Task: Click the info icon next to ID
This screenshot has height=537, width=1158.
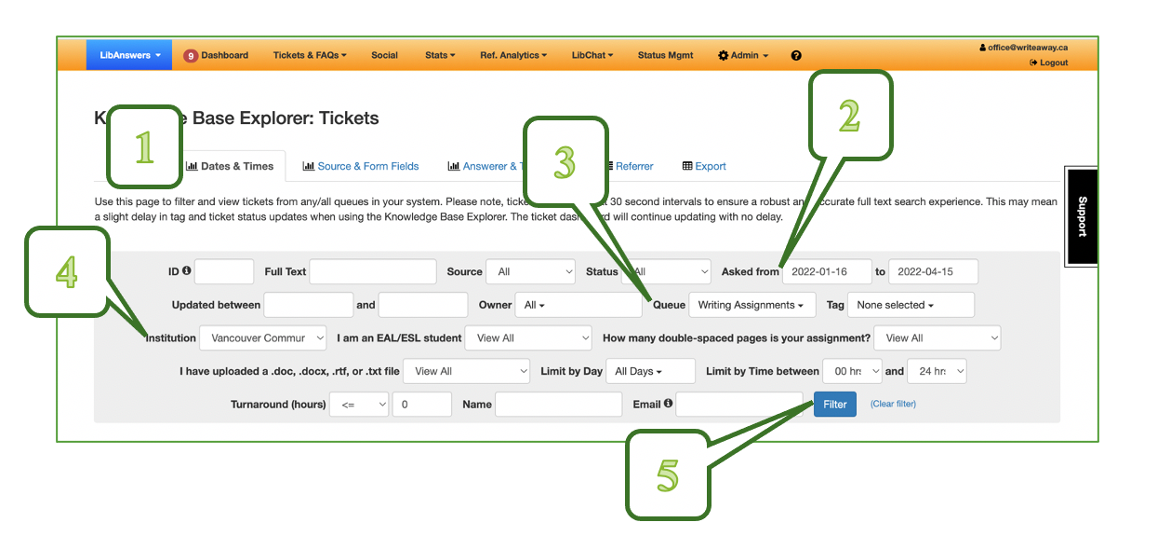Action: [187, 271]
